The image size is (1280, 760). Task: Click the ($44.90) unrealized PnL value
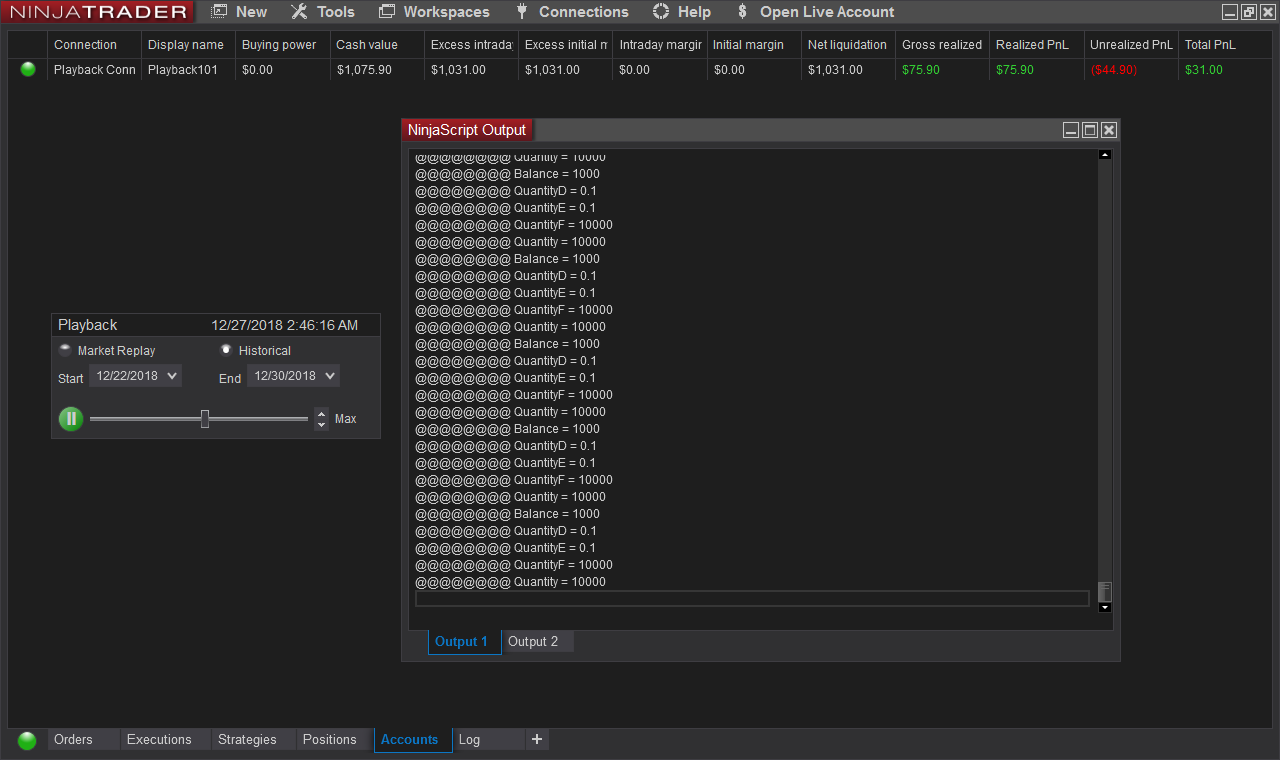(1114, 70)
